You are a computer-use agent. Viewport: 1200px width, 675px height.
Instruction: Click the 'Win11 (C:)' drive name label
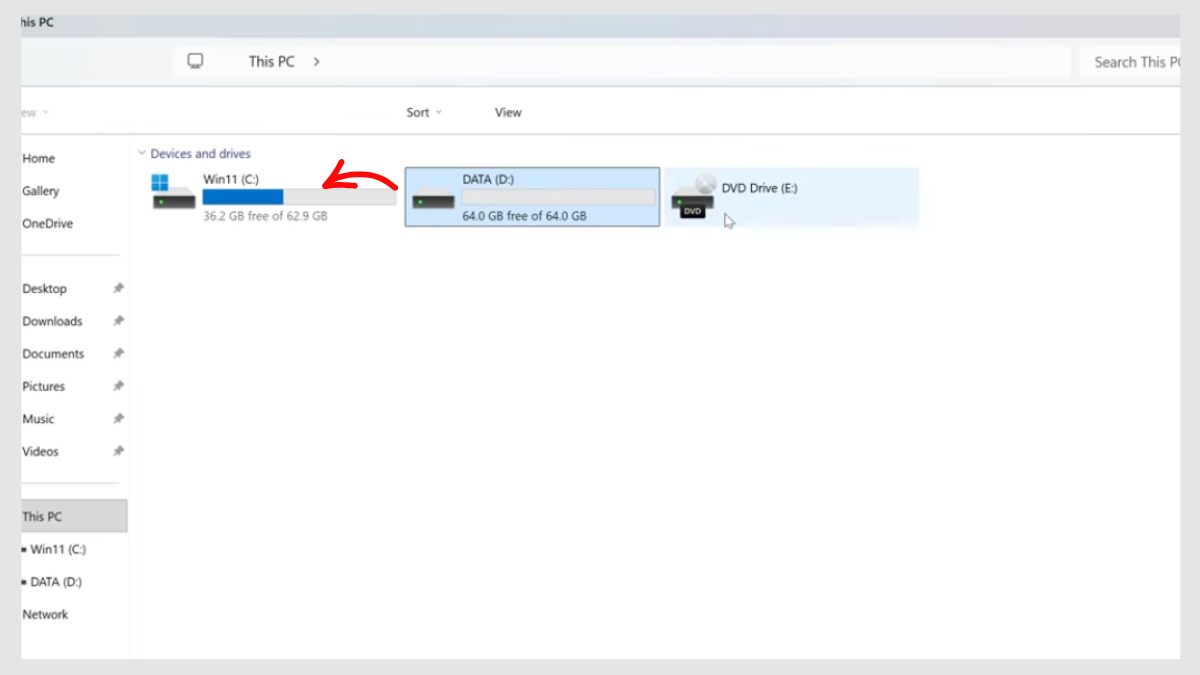coord(231,179)
